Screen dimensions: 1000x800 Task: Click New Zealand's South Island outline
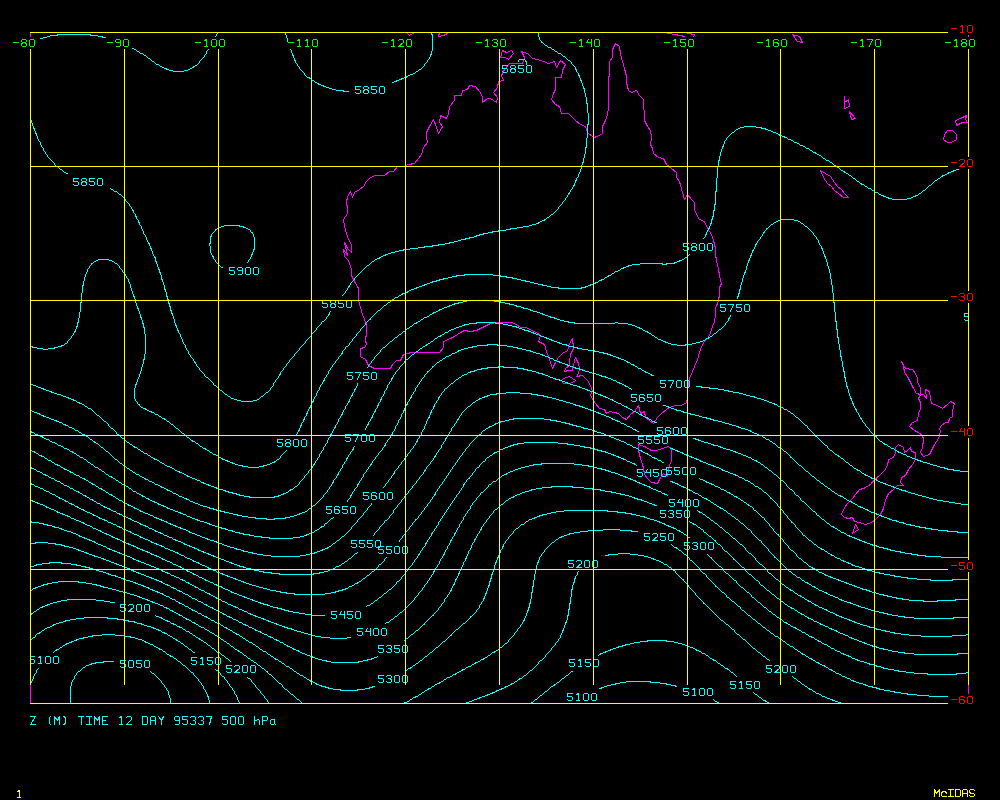[878, 492]
